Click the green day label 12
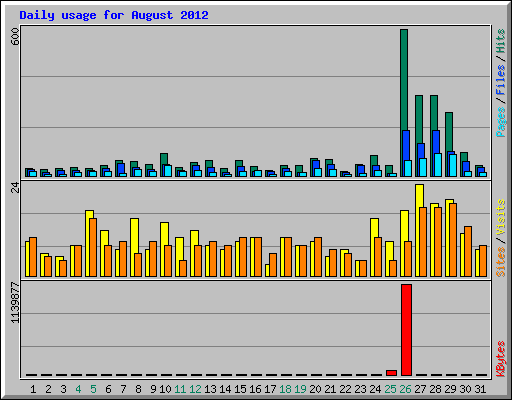The width and height of the screenshot is (512, 400). (x=195, y=389)
